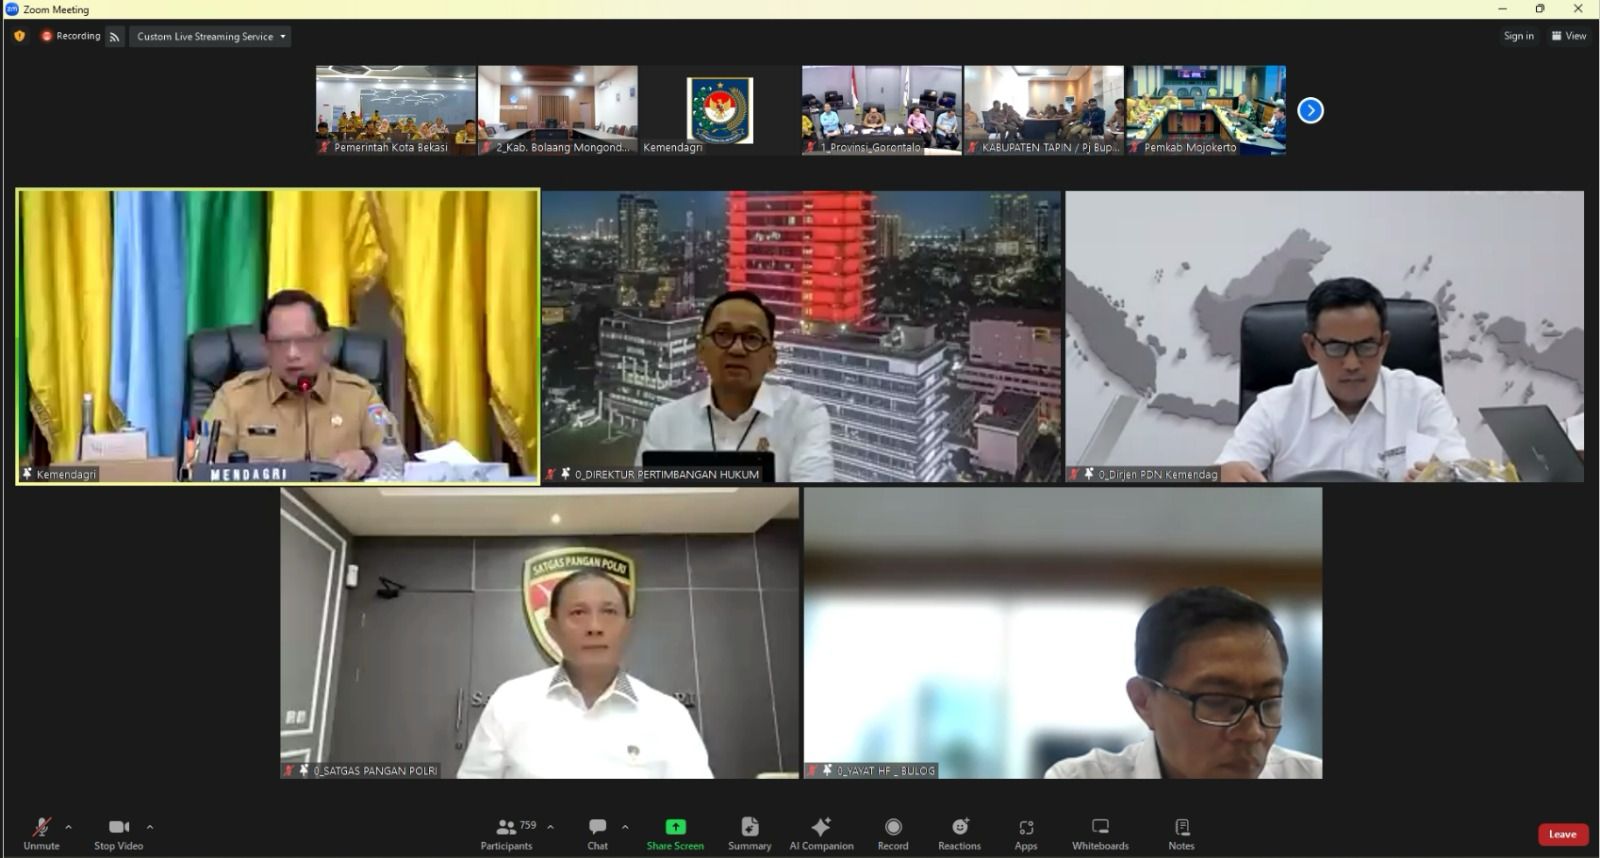
Task: Leave the meeting
Action: point(1562,834)
